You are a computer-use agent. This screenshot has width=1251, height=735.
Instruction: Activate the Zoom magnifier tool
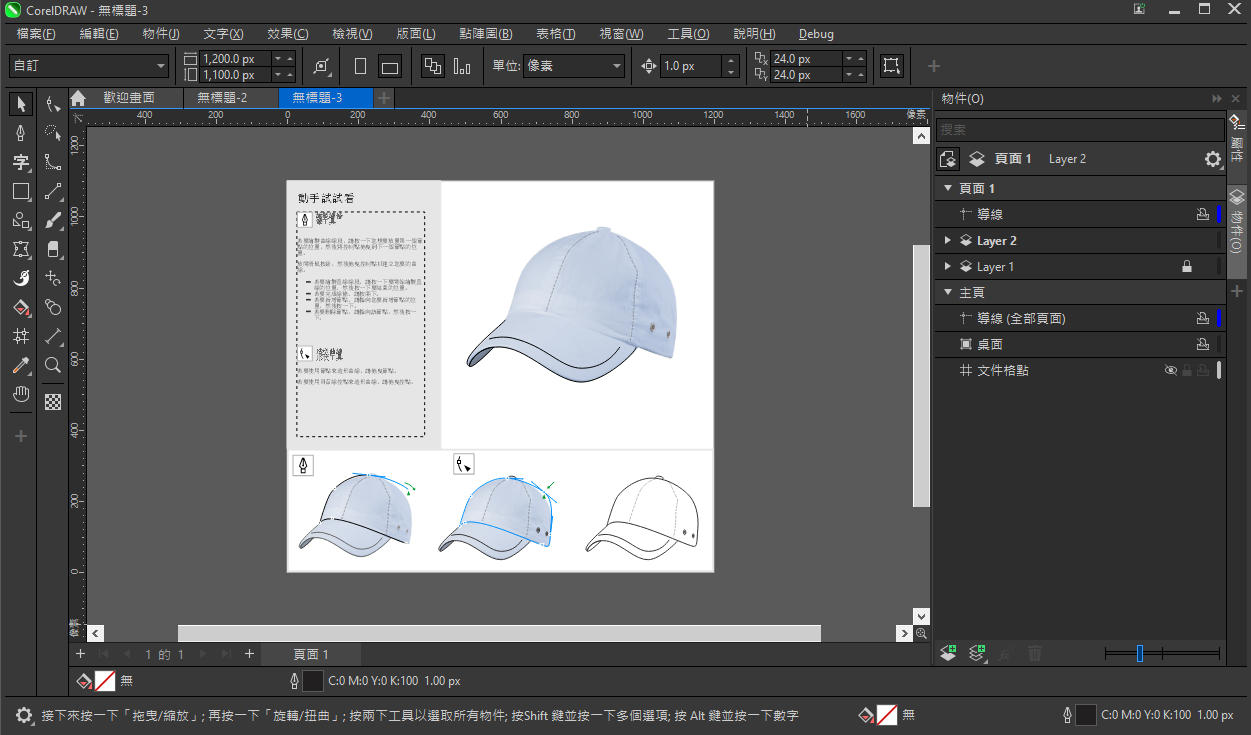click(x=53, y=365)
